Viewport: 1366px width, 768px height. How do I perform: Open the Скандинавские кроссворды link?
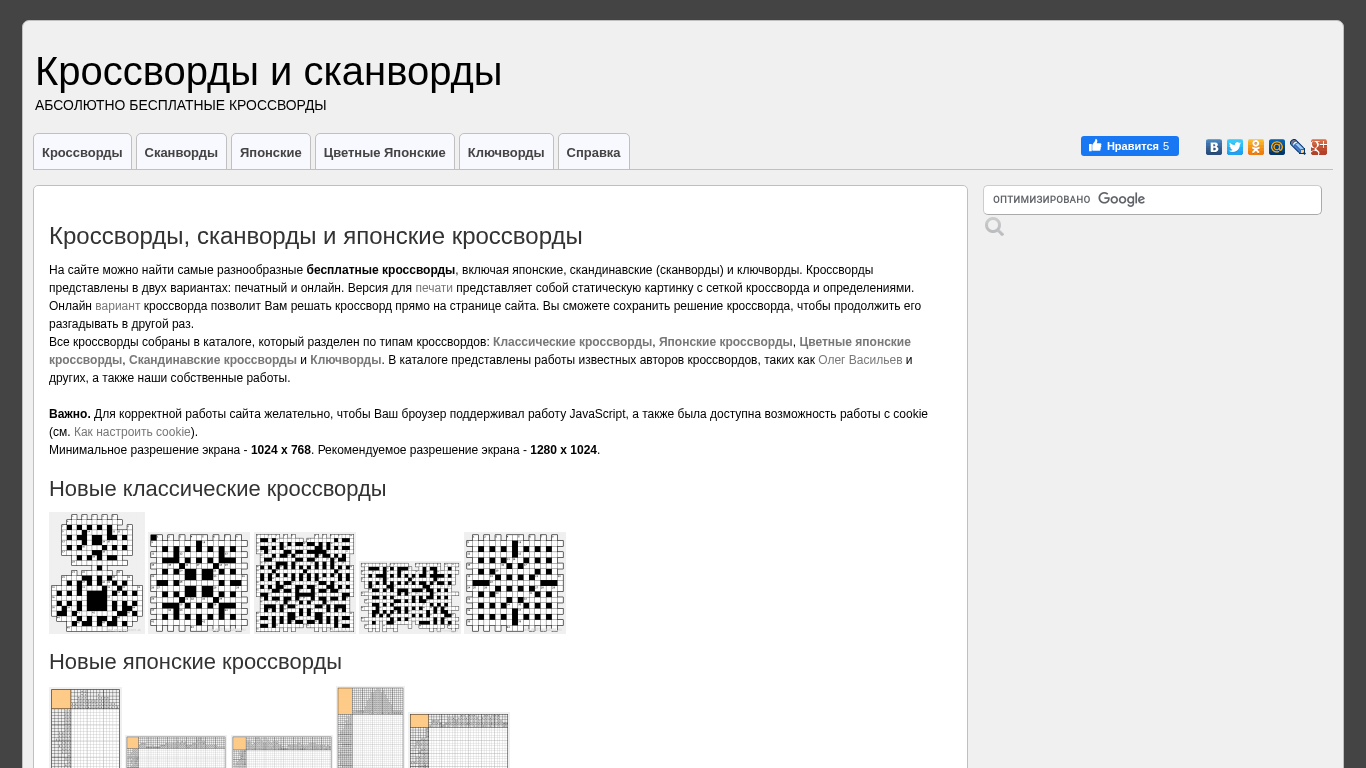tap(213, 360)
